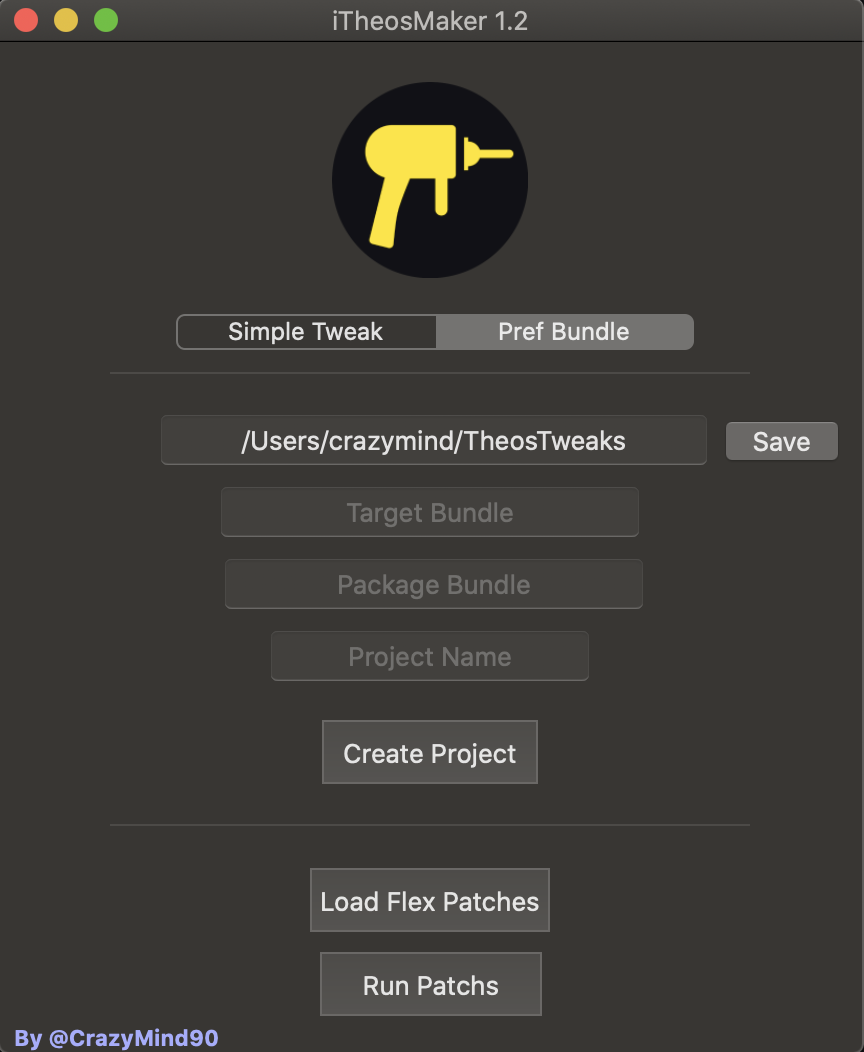This screenshot has height=1052, width=864.
Task: Start the Run Patchs action
Action: tap(431, 984)
